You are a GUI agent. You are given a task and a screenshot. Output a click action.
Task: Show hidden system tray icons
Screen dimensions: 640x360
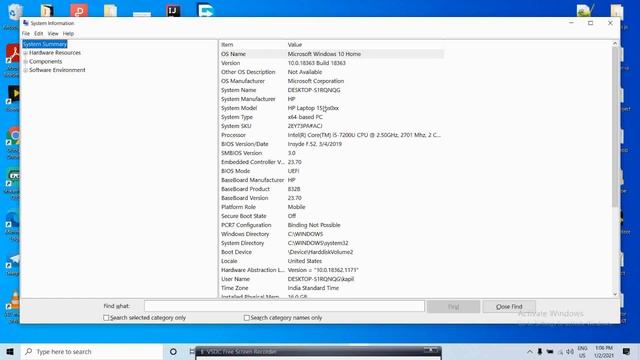(529, 351)
